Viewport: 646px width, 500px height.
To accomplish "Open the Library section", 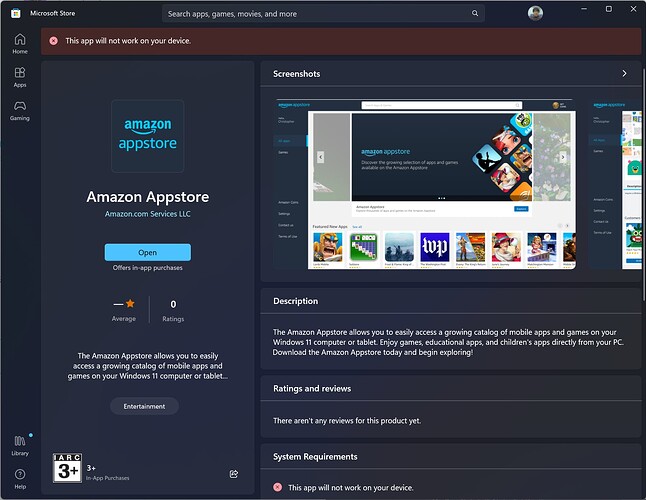I will pos(20,446).
